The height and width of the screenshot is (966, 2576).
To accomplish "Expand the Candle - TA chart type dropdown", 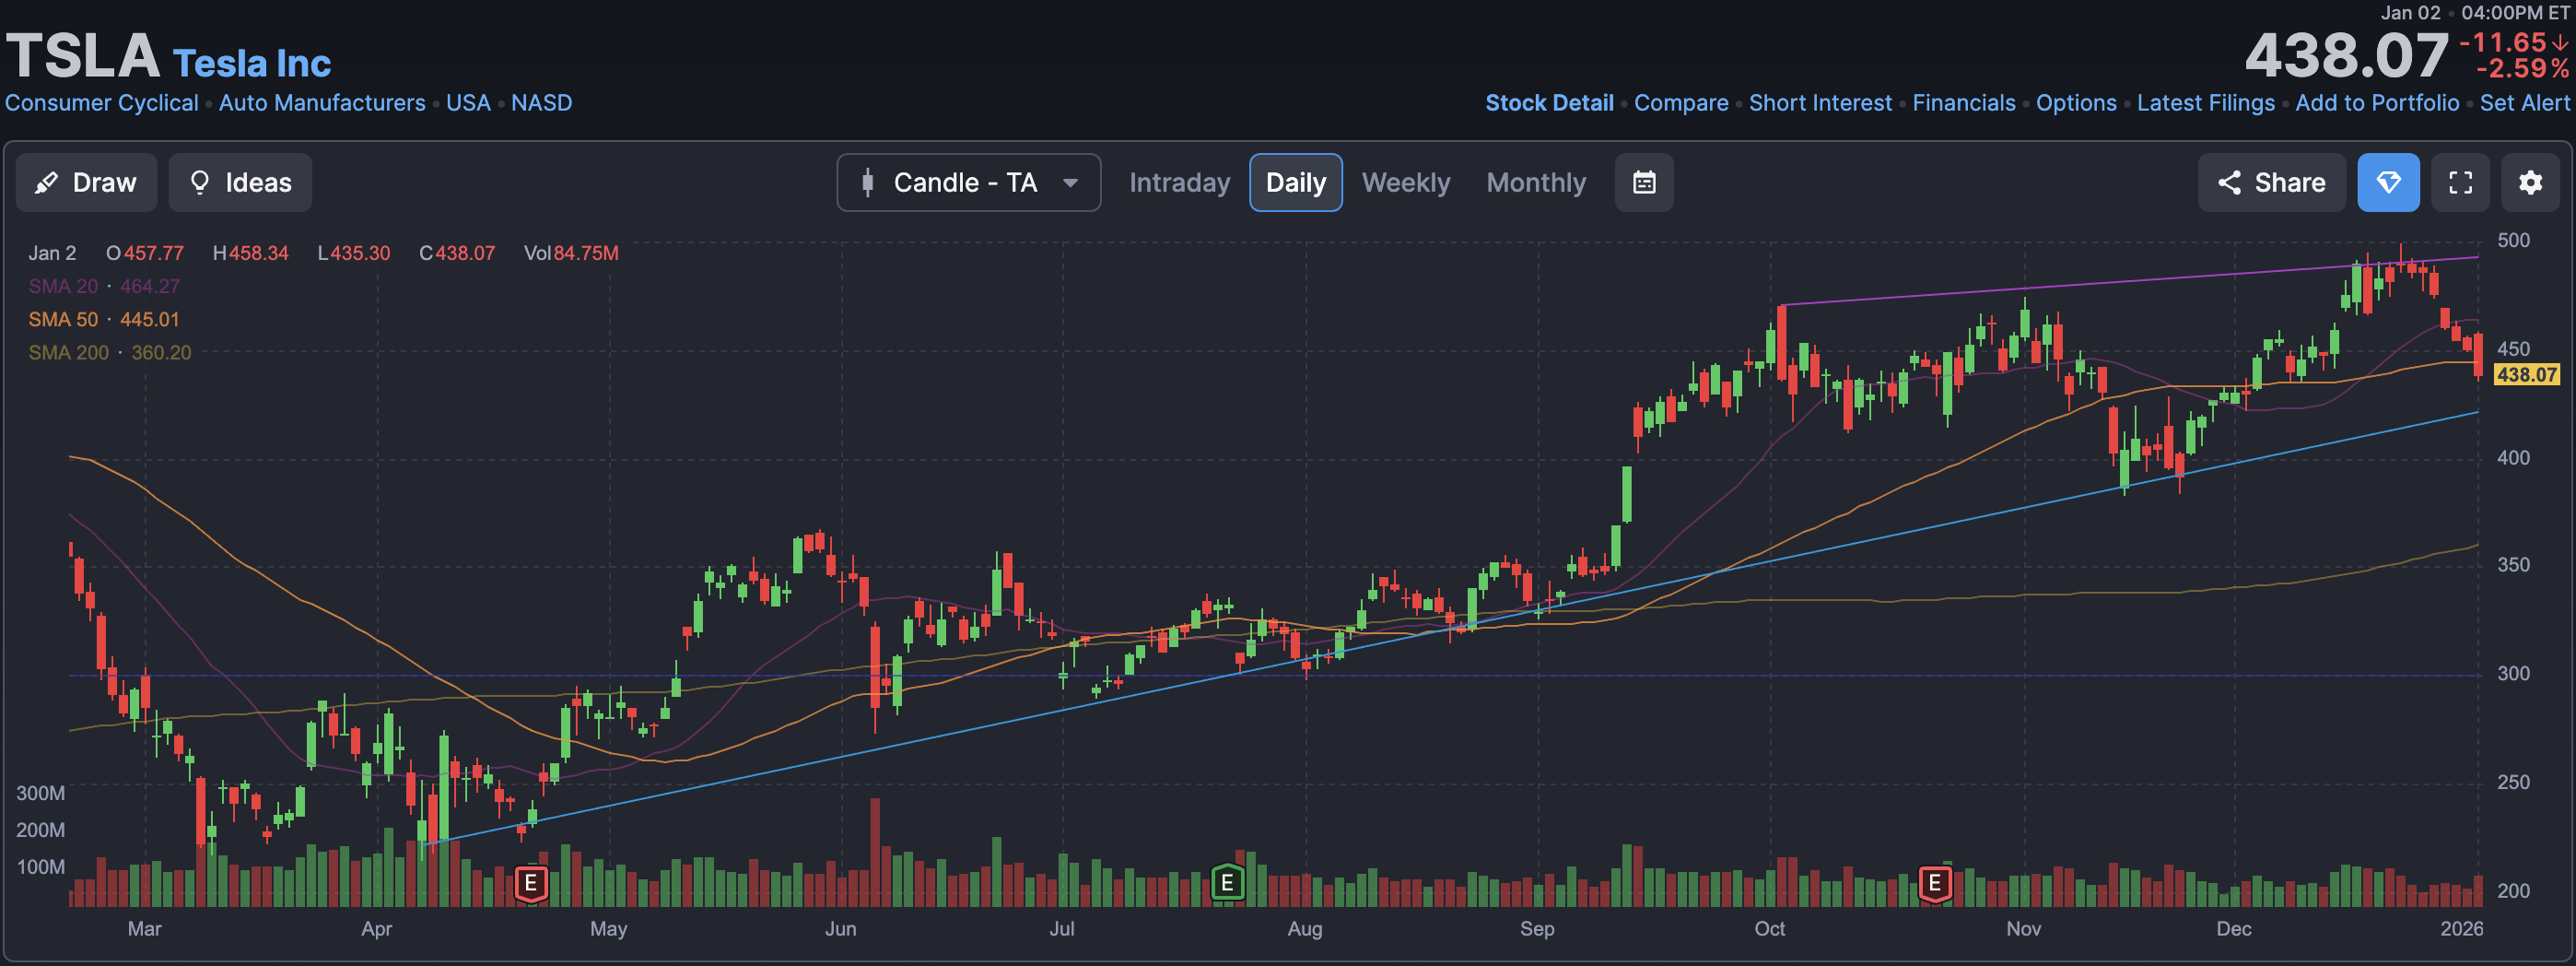I will click(968, 182).
